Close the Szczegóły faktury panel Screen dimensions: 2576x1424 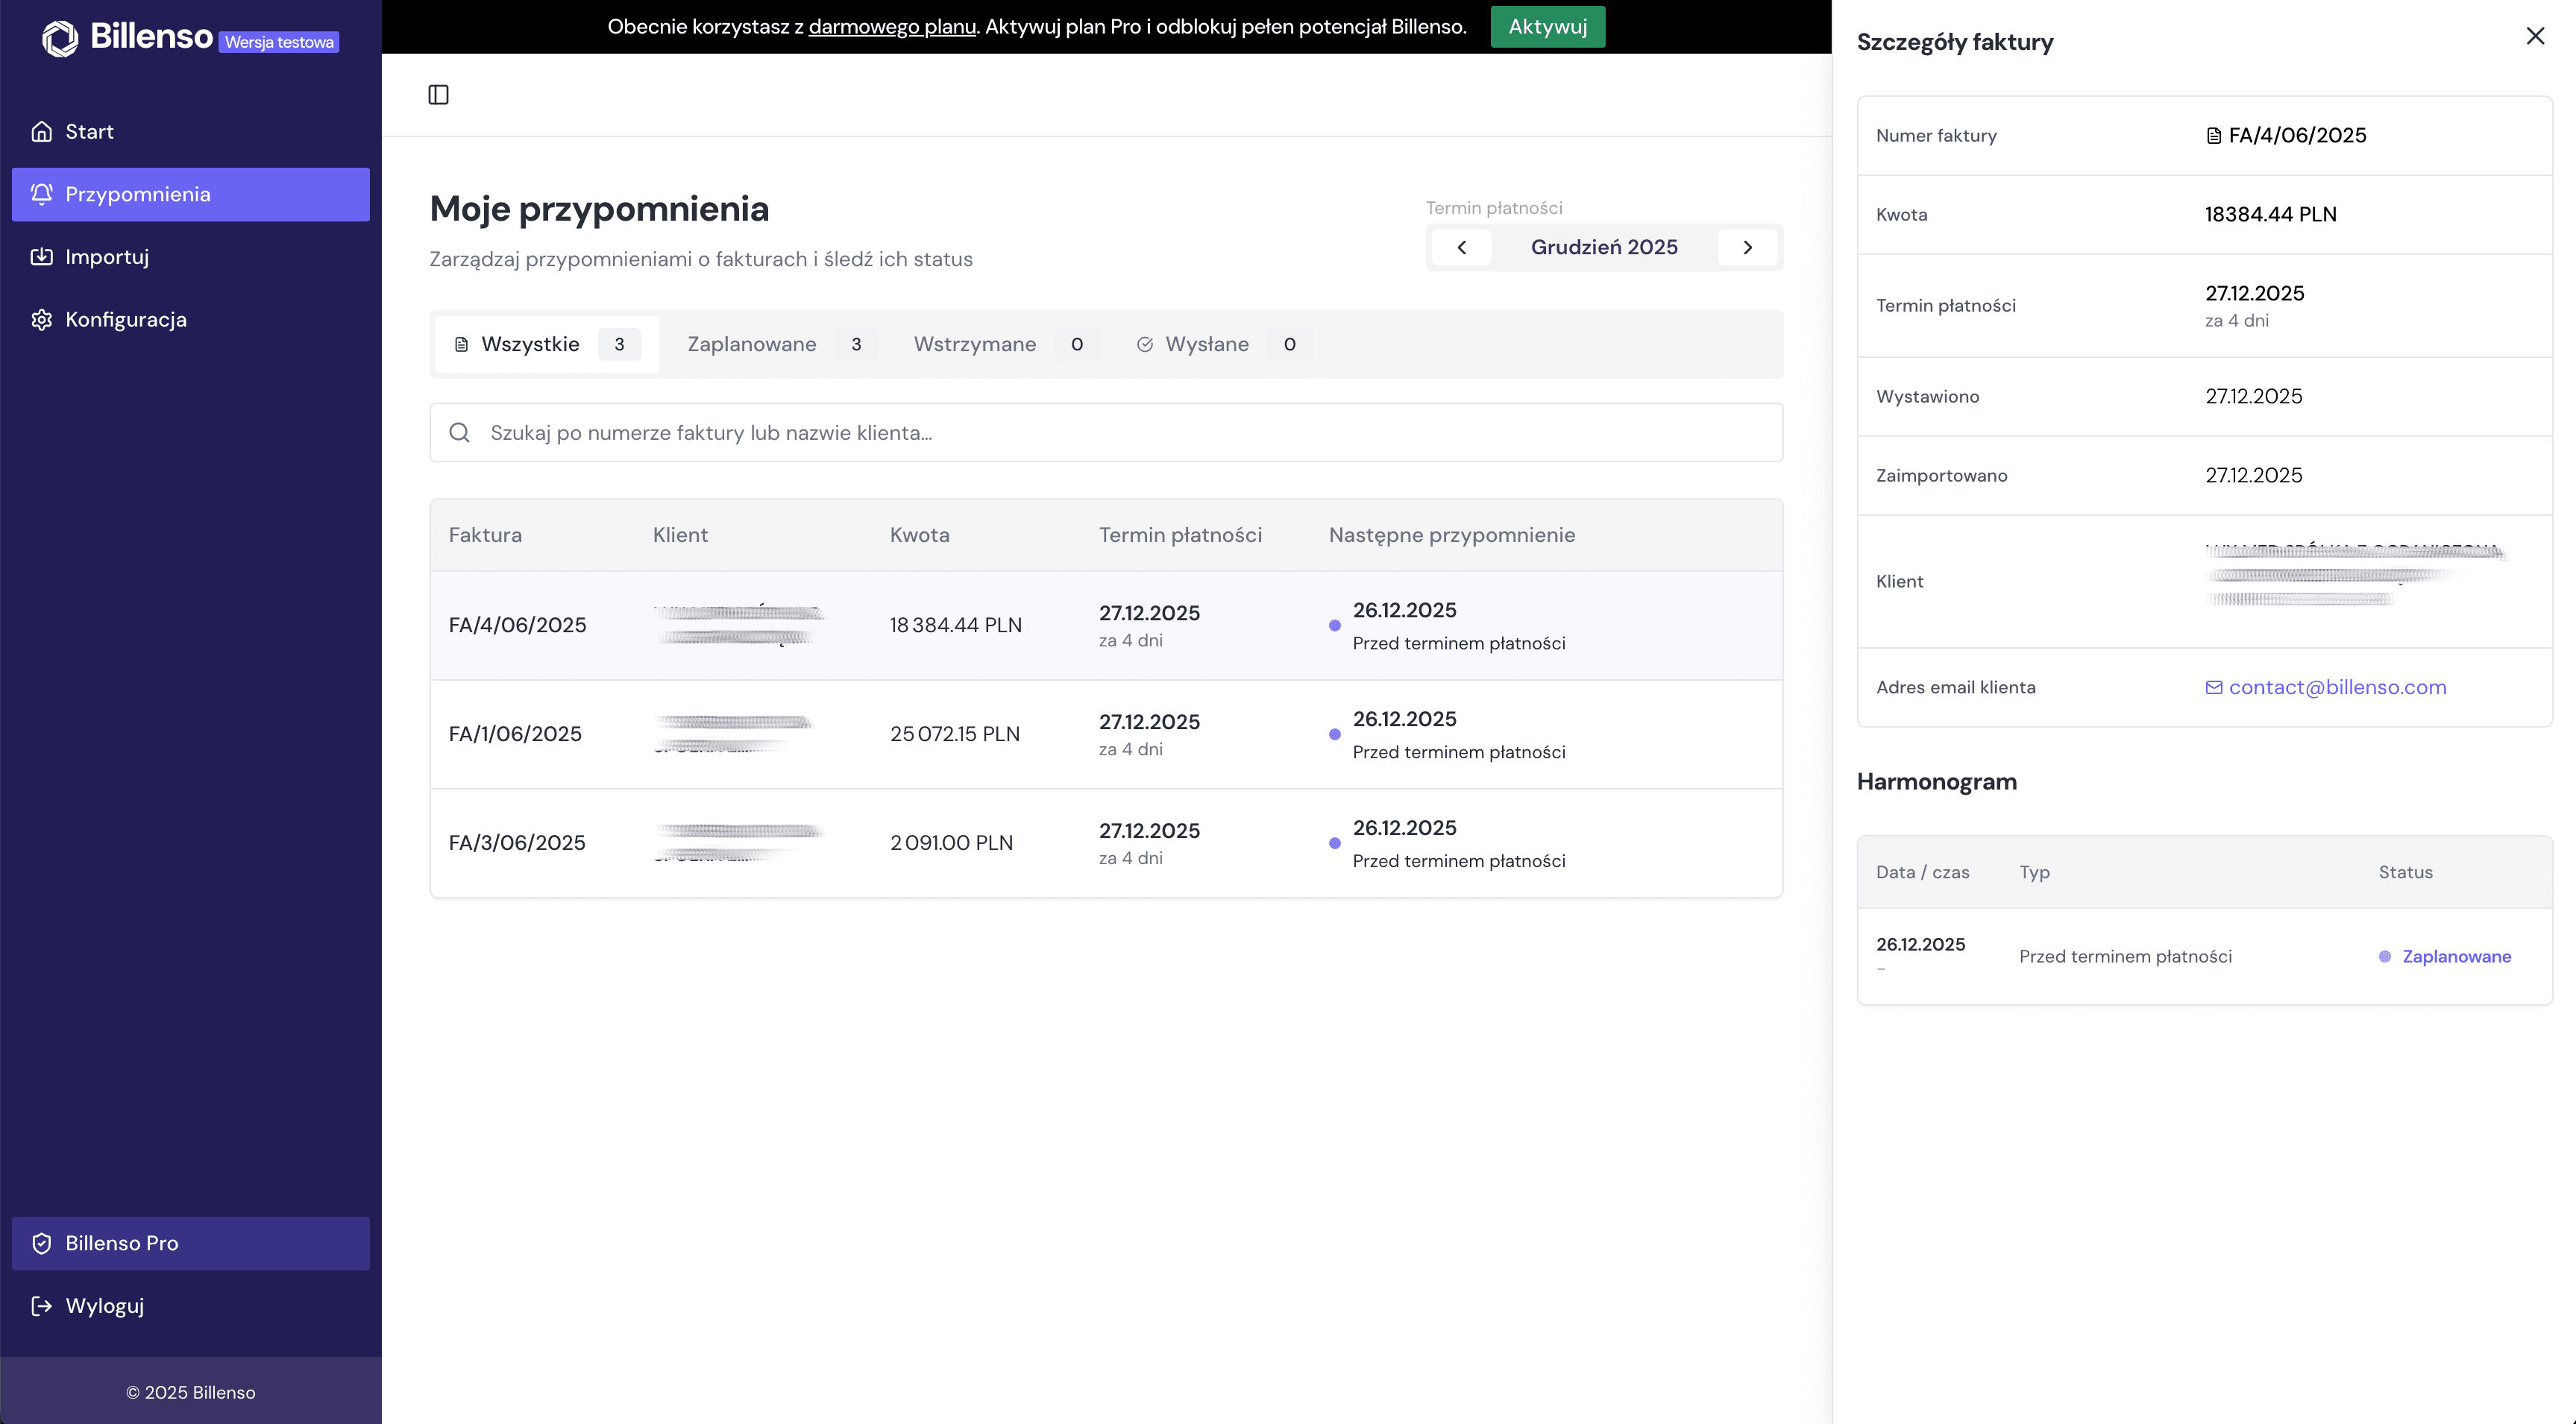[2534, 37]
